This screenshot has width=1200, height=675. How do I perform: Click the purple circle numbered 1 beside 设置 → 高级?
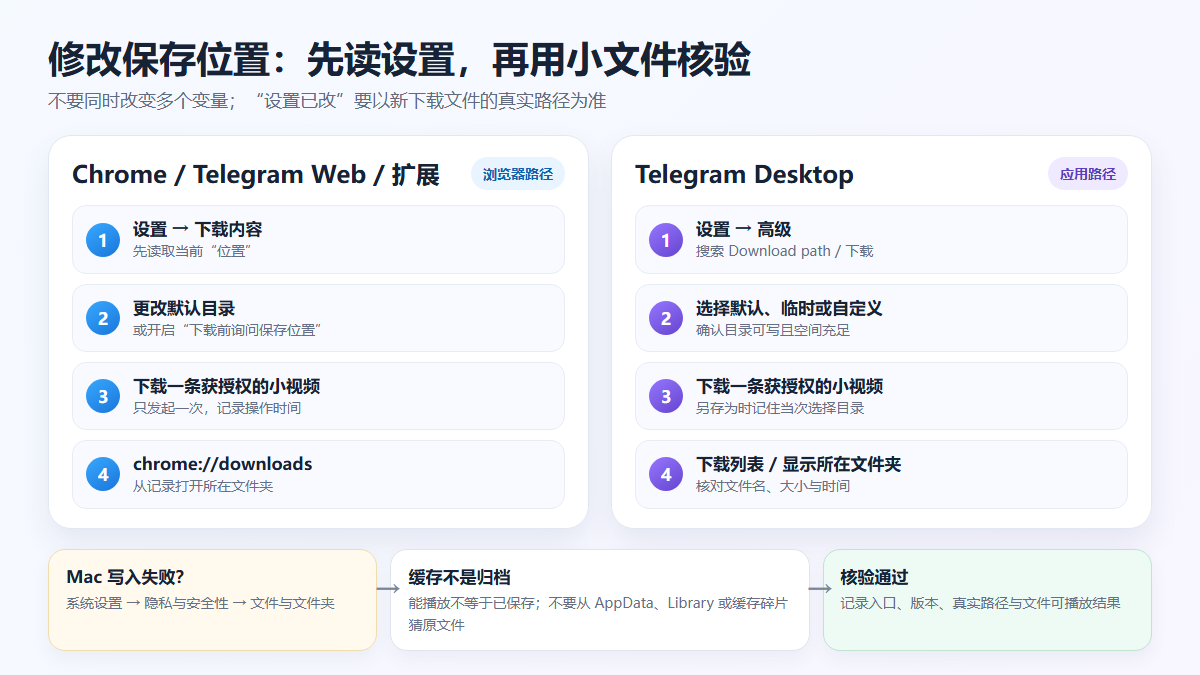pos(666,240)
